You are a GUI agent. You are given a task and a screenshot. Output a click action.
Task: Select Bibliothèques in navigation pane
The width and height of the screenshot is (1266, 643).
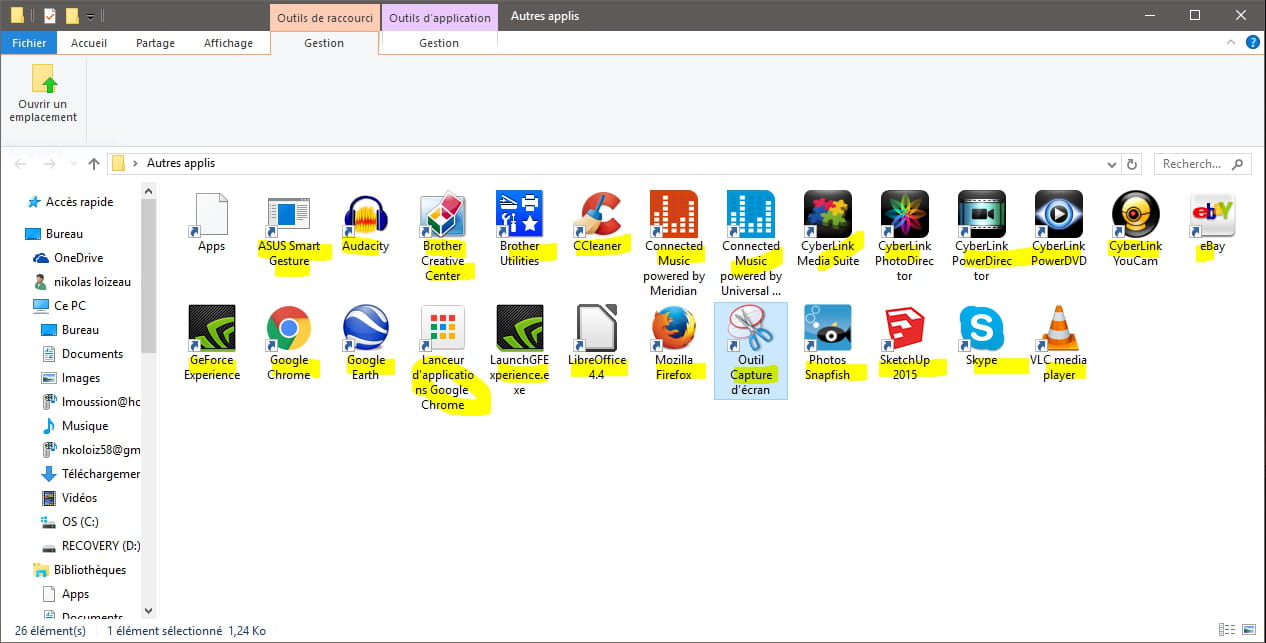point(90,570)
